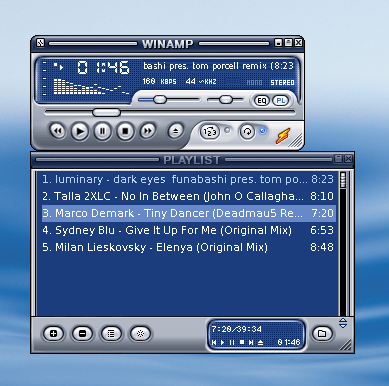Click the volume slider knob
The width and height of the screenshot is (389, 386).
coord(160,99)
